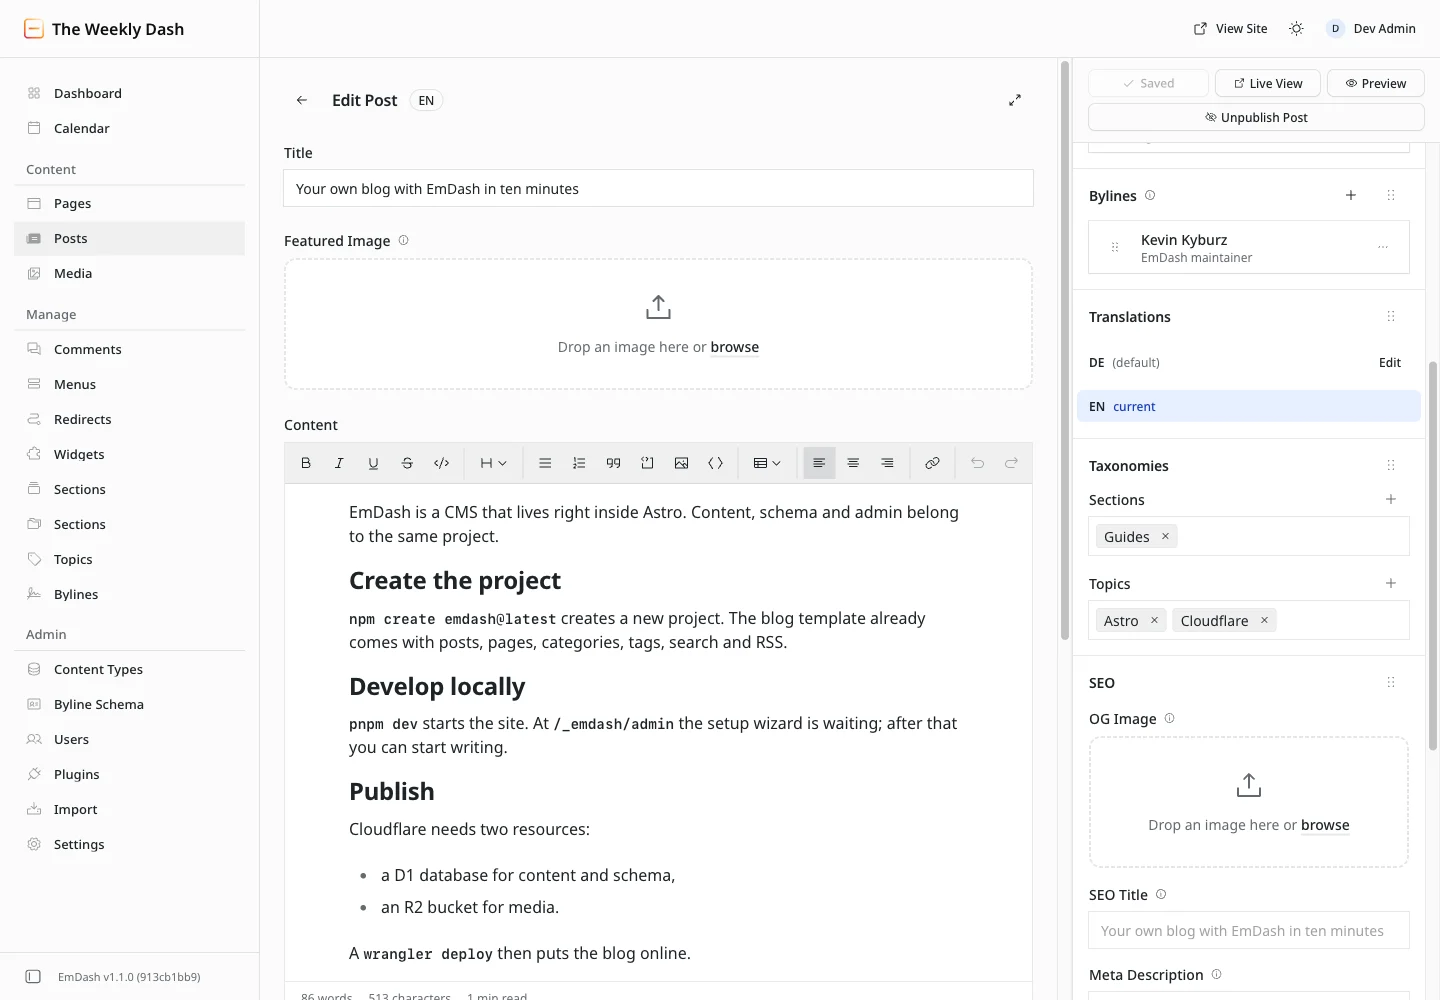Click the Preview button
The width and height of the screenshot is (1440, 1000).
point(1376,83)
